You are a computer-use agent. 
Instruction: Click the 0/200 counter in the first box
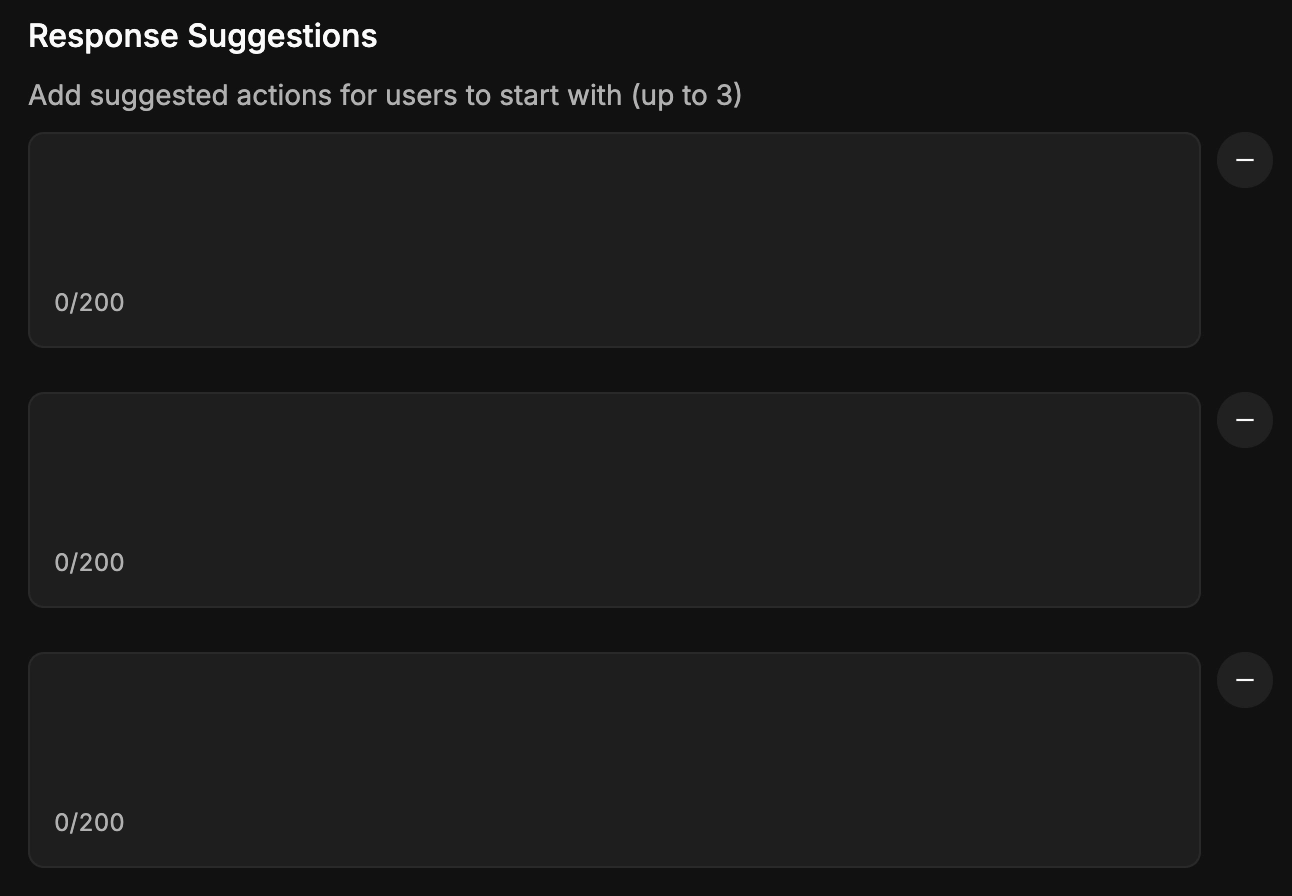[89, 303]
